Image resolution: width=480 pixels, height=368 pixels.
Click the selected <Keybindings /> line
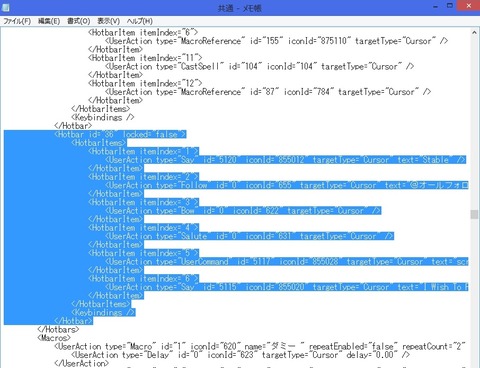(103, 313)
